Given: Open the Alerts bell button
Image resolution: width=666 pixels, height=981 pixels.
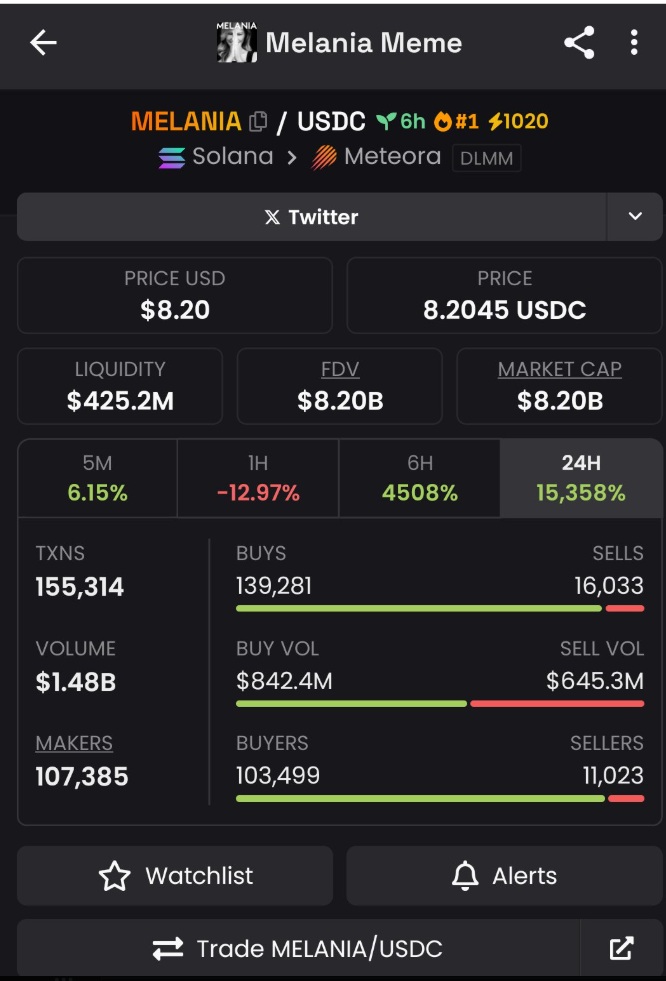Looking at the screenshot, I should [x=504, y=876].
